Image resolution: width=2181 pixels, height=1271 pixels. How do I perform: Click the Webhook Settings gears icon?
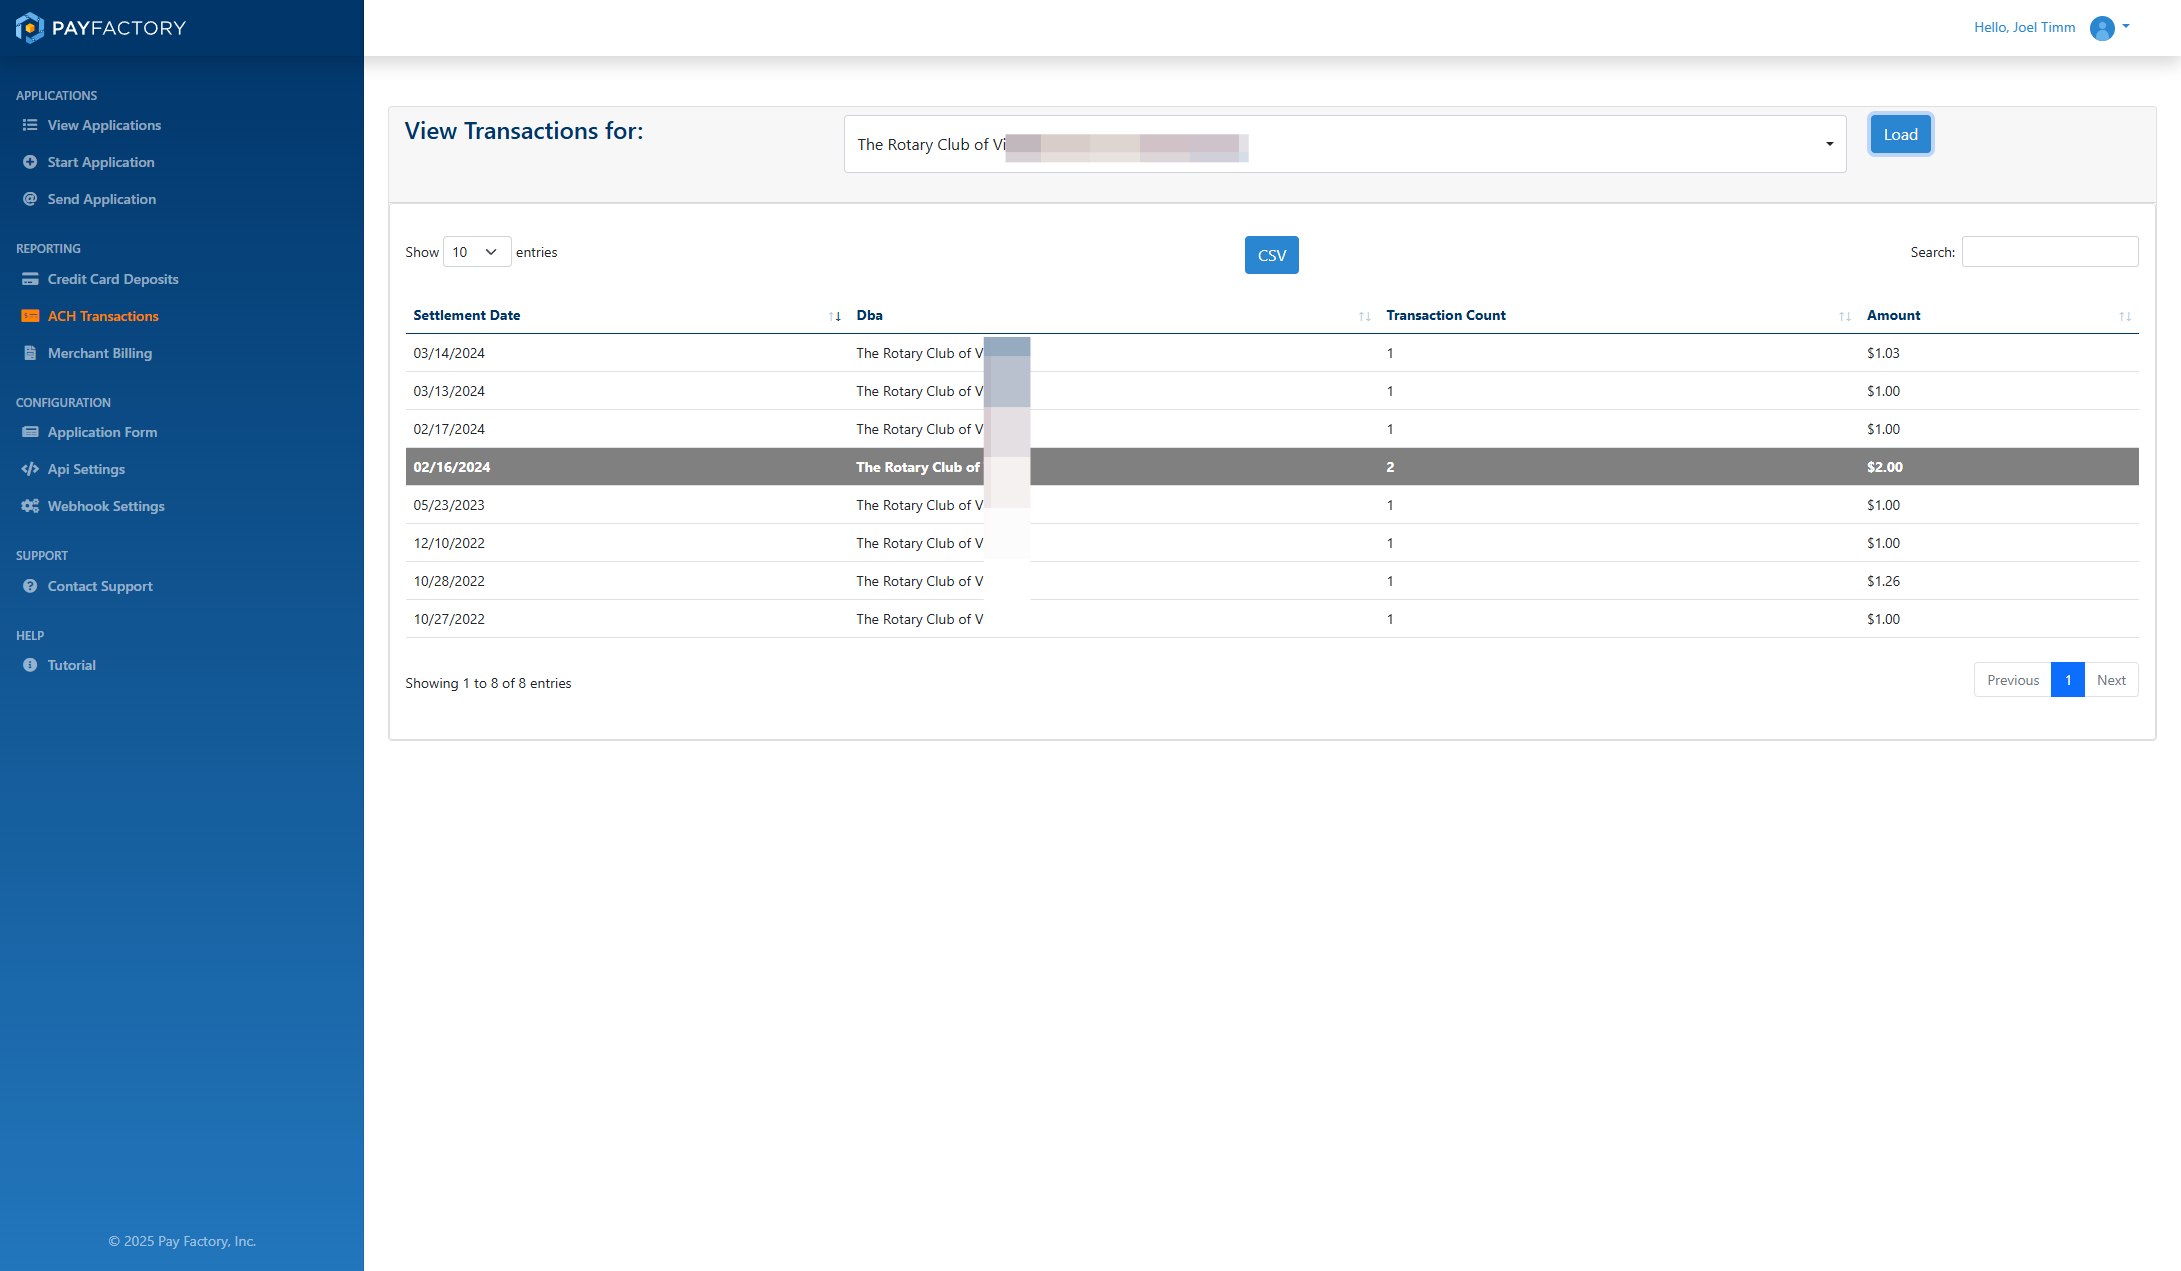click(x=30, y=506)
